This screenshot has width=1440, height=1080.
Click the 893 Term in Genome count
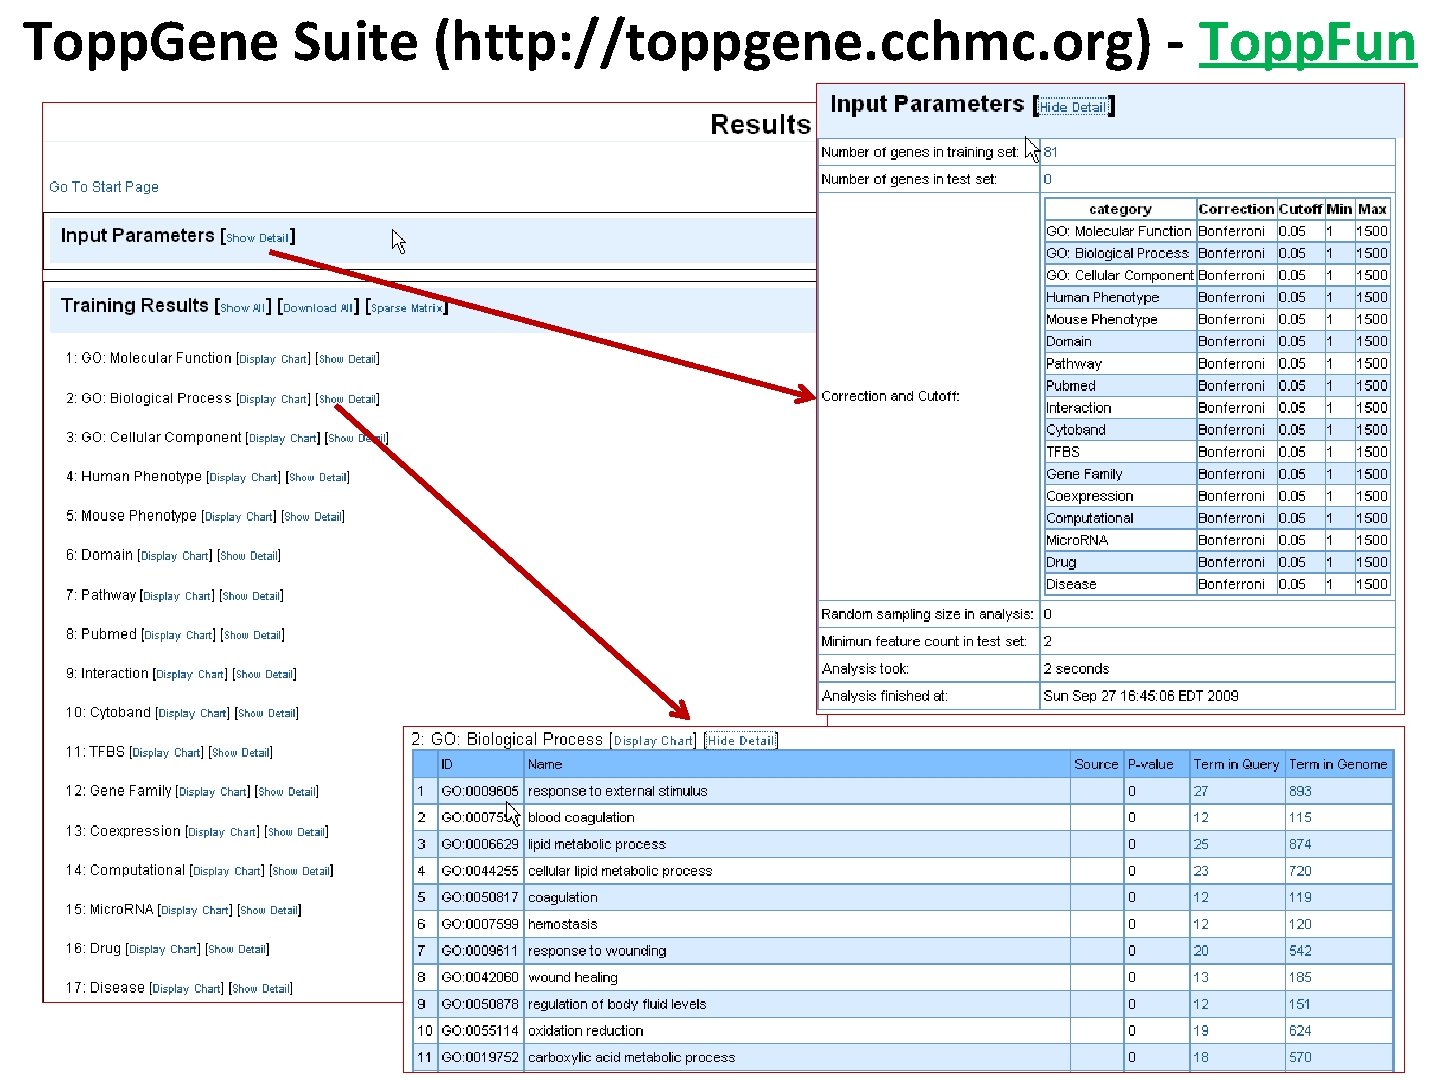click(x=1300, y=791)
